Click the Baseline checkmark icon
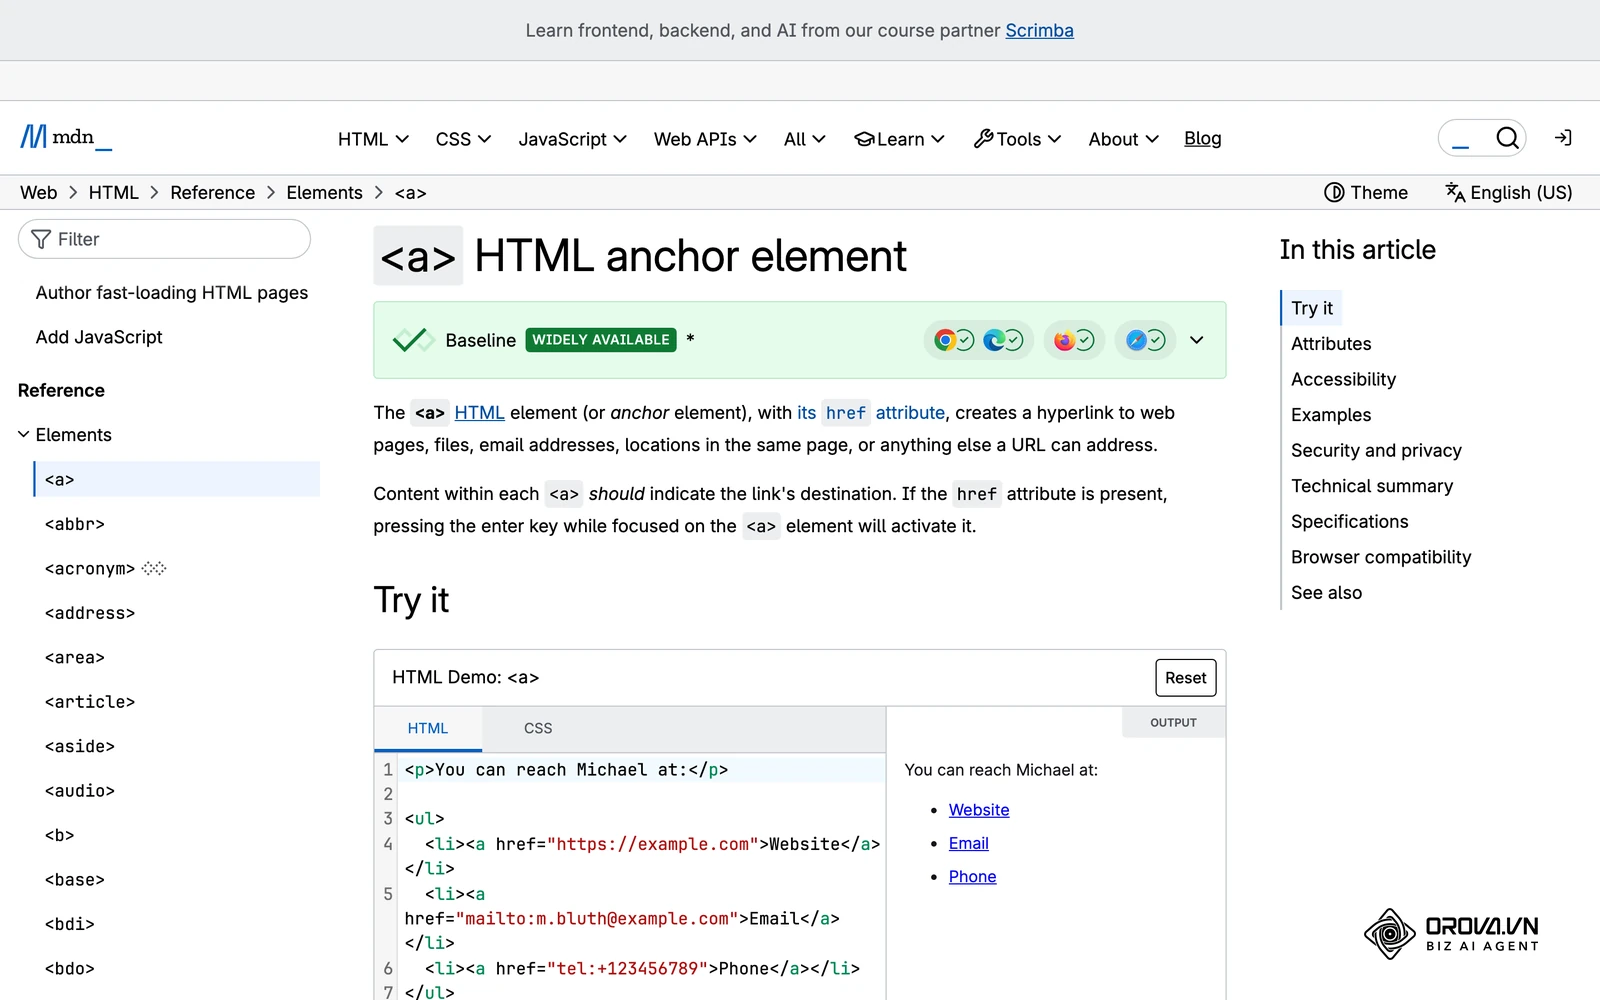Viewport: 1600px width, 1000px height. coord(412,340)
